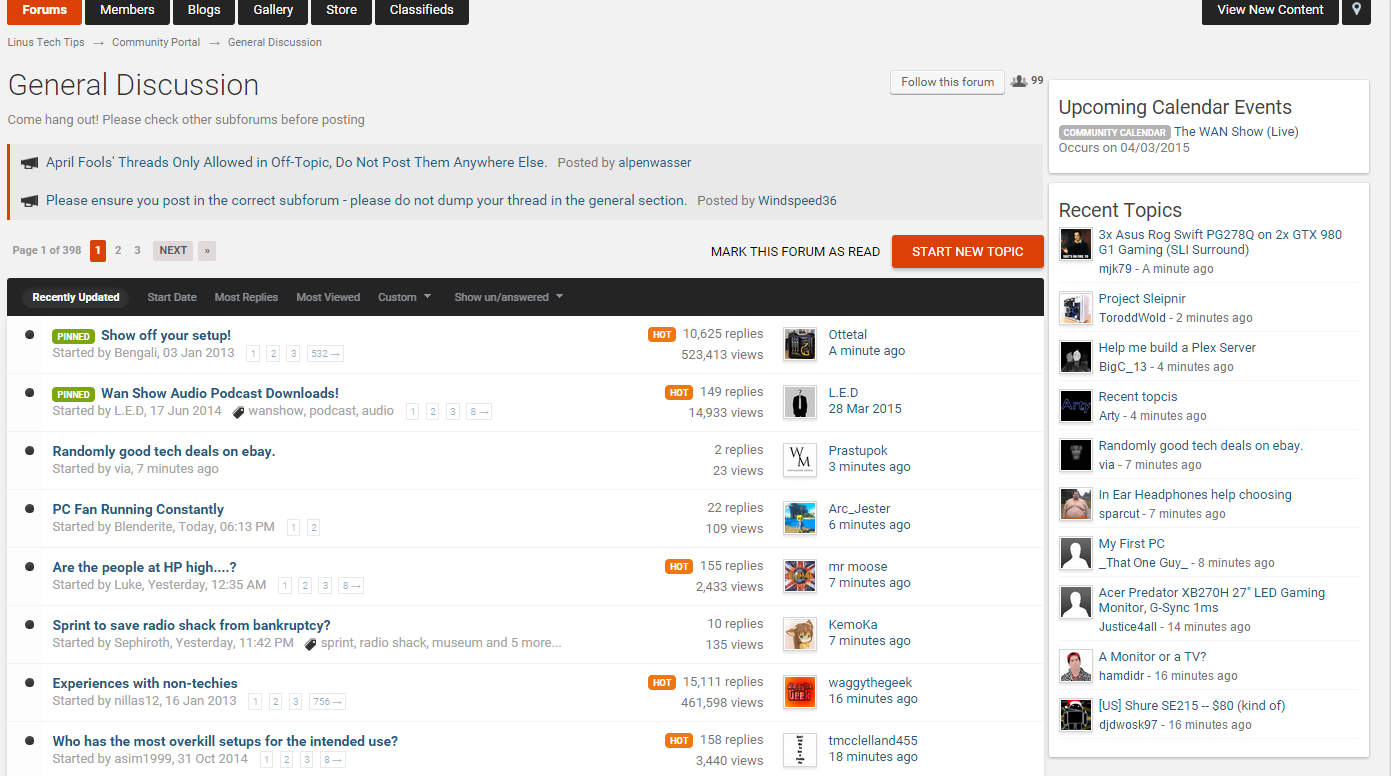Screen dimensions: 1391x776
Task: Open Project Sleipnir recent topic
Action: (x=1142, y=298)
